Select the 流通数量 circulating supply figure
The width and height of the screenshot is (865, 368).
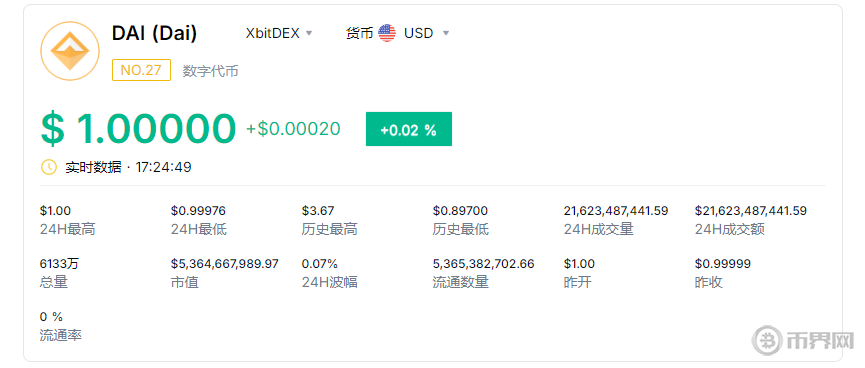pyautogui.click(x=483, y=264)
